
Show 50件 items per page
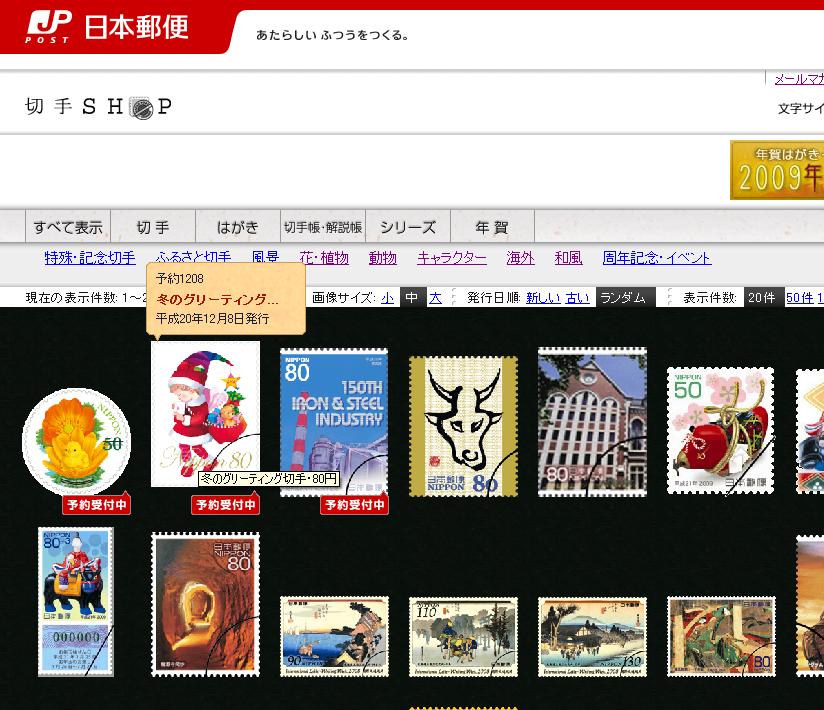[799, 298]
